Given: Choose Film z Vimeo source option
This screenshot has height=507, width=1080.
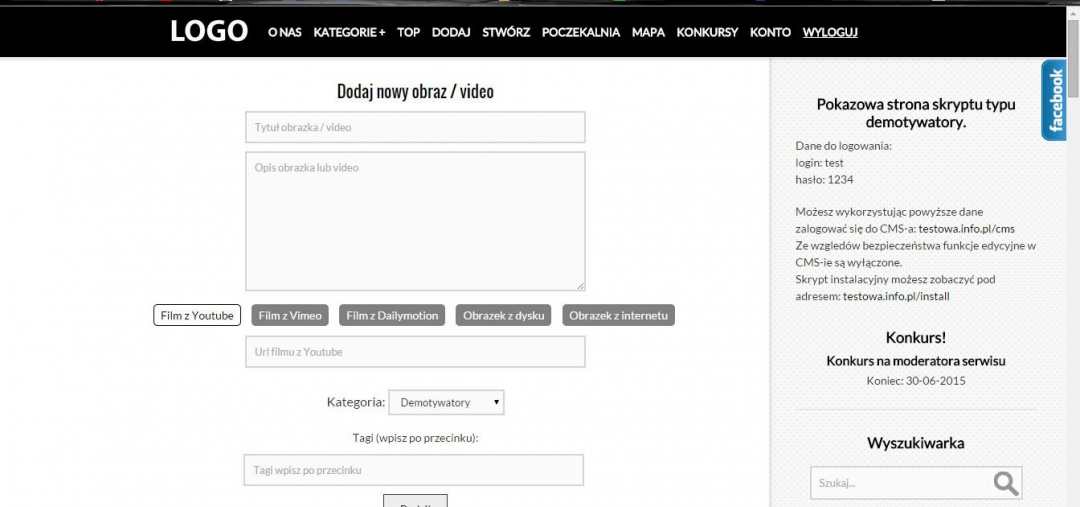Looking at the screenshot, I should pyautogui.click(x=290, y=315).
